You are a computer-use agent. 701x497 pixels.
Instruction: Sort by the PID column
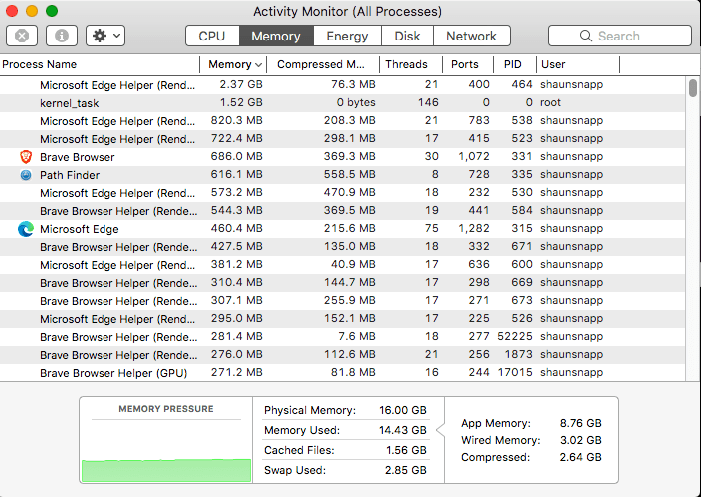point(515,64)
